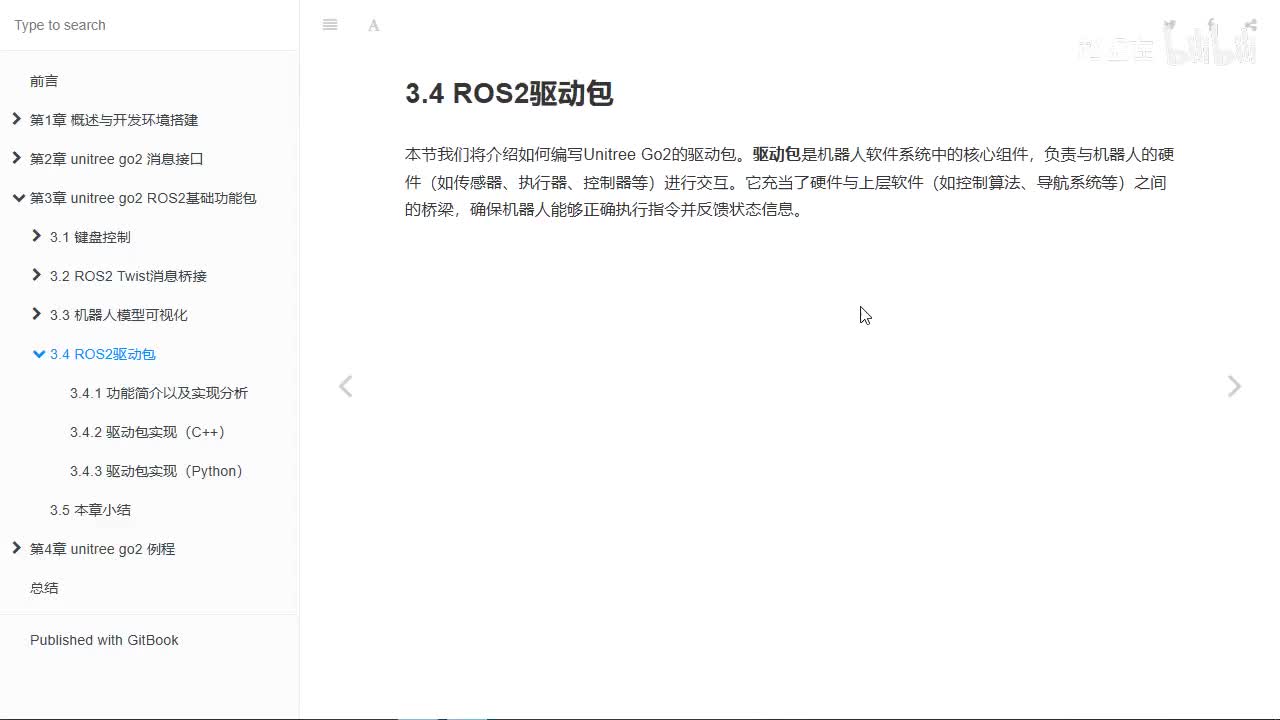Viewport: 1280px width, 720px height.
Task: Expand the 3.1 键盘控制 chevron
Action: click(37, 236)
